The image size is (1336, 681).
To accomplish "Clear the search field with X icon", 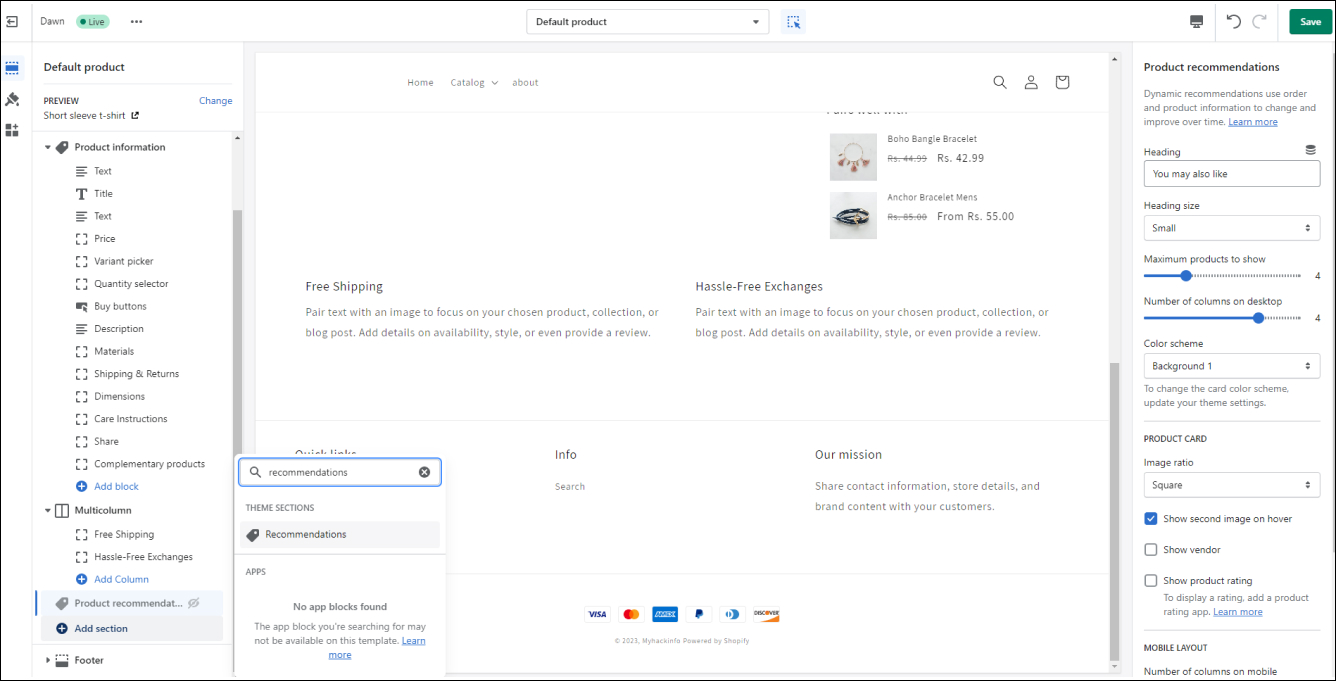I will (x=424, y=472).
